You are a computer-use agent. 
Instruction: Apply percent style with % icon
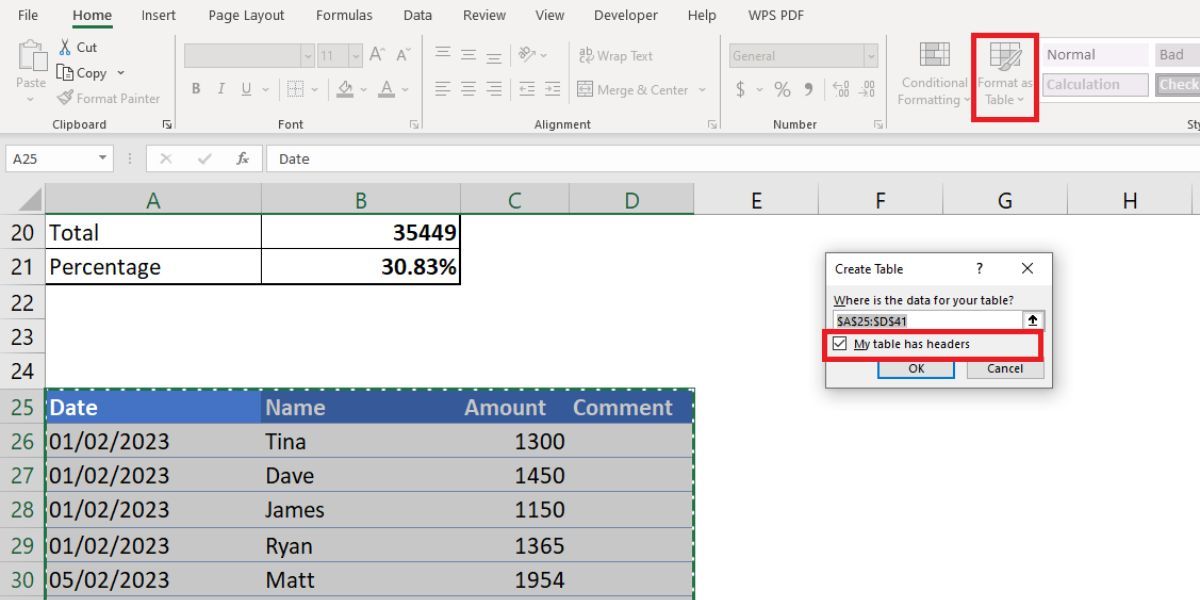click(x=782, y=90)
